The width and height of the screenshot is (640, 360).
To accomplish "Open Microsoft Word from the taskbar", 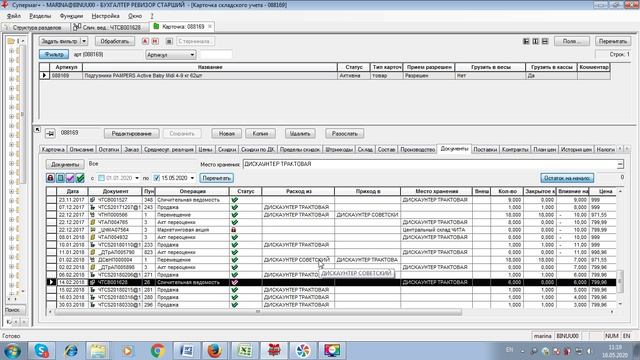I will 187,351.
